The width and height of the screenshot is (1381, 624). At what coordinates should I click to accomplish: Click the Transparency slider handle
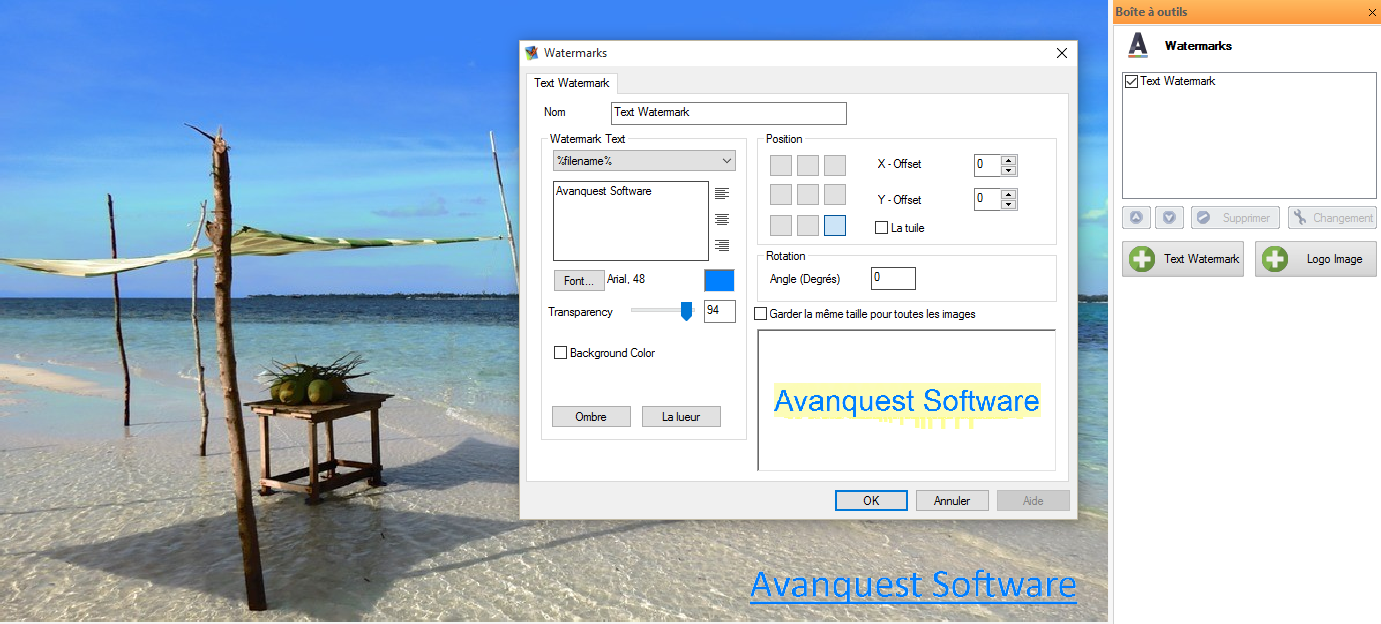coord(686,311)
